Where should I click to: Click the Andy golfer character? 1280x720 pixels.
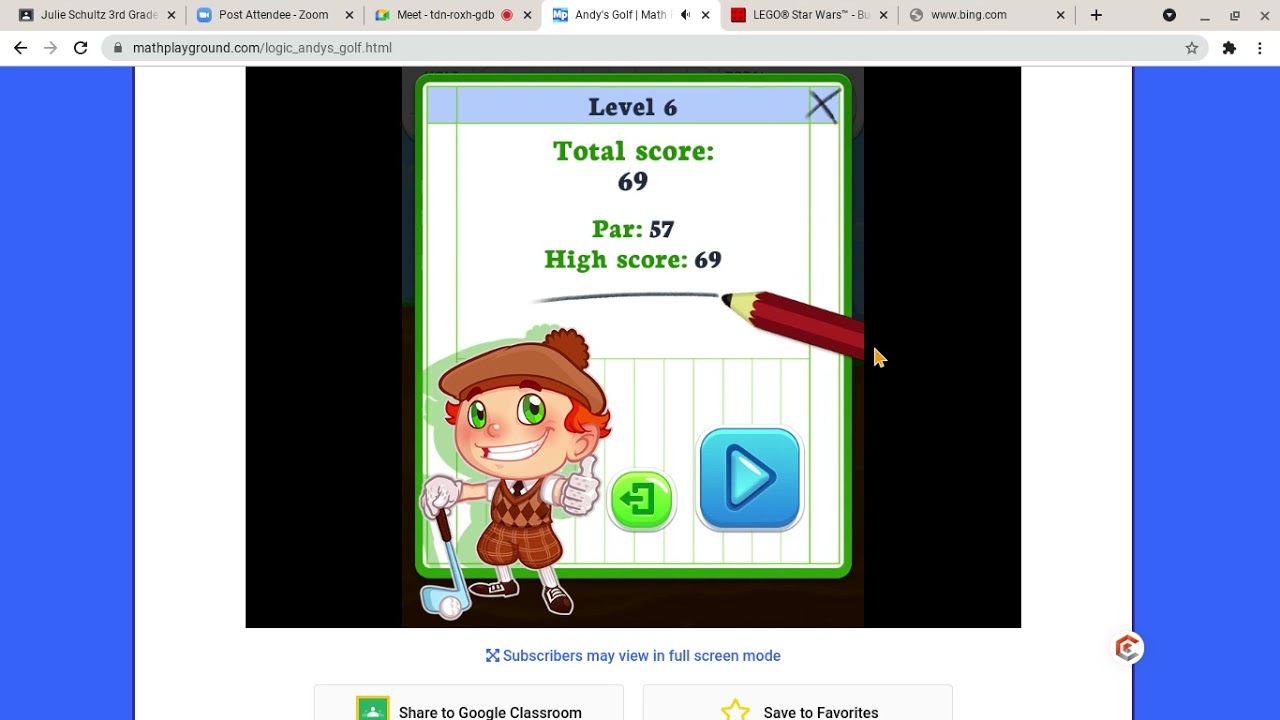(513, 470)
